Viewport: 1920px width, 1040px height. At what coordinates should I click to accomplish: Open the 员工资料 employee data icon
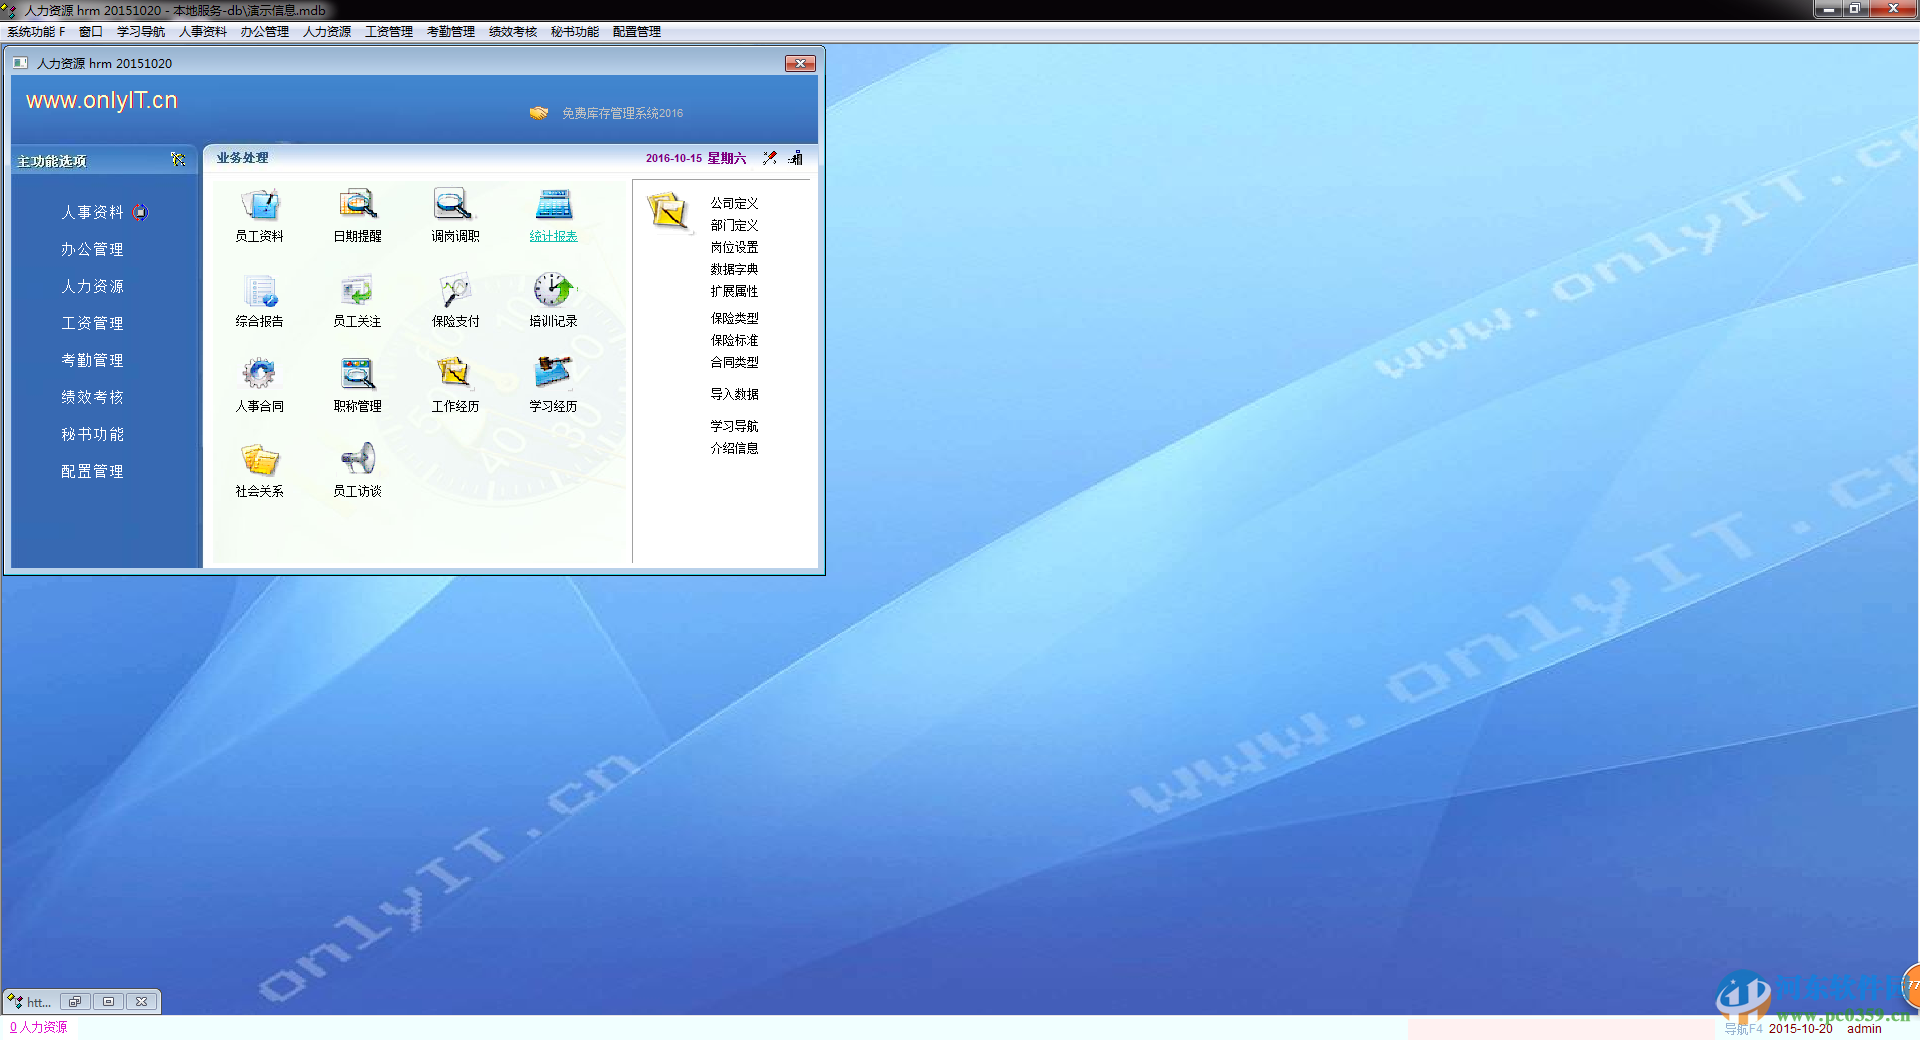tap(260, 205)
